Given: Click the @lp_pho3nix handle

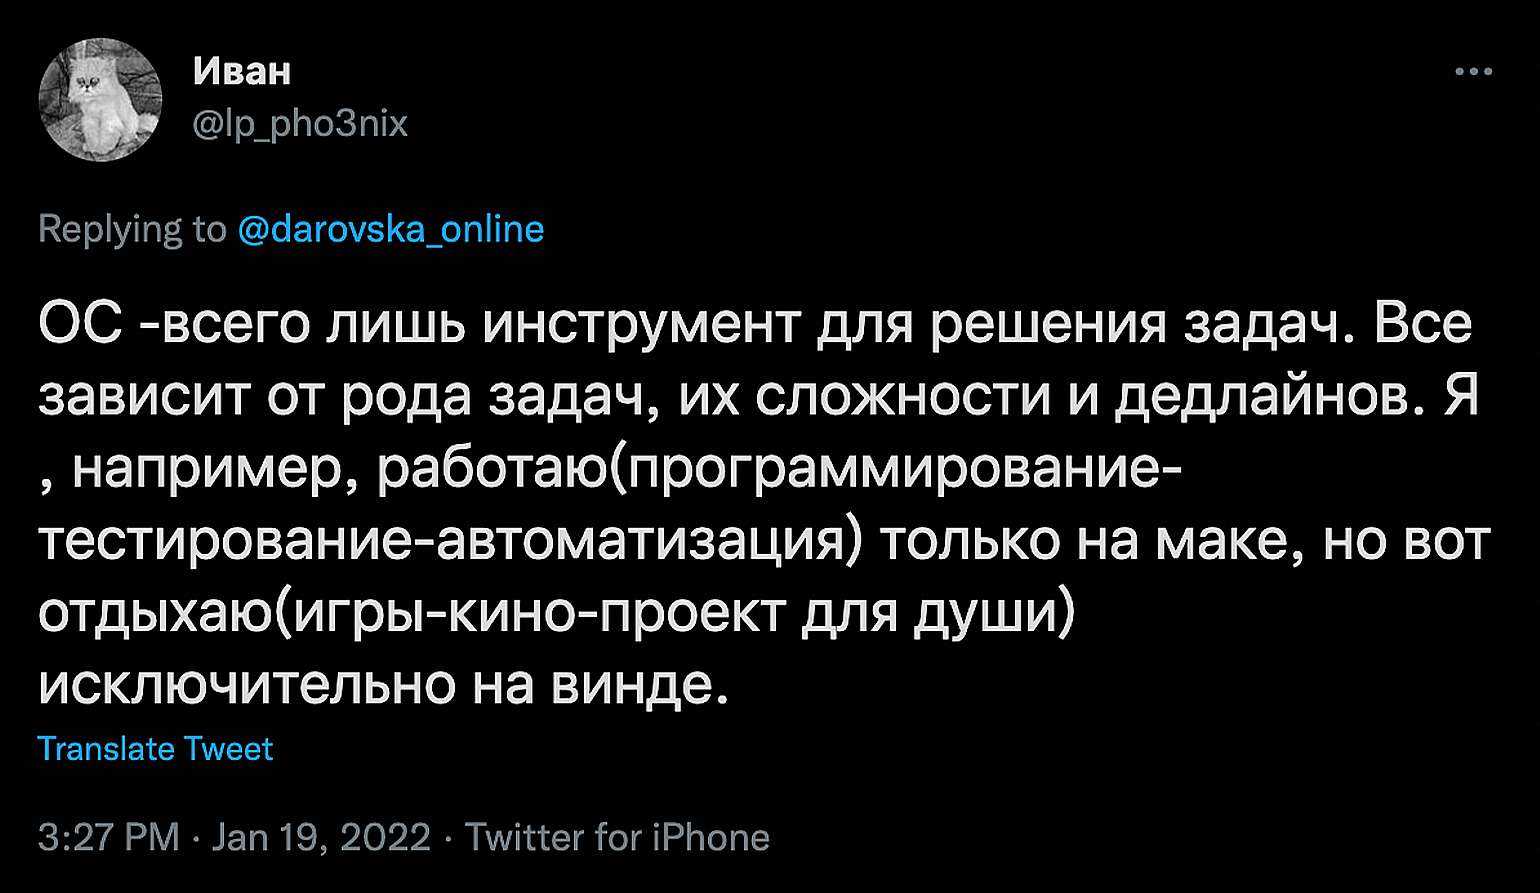Looking at the screenshot, I should [298, 124].
